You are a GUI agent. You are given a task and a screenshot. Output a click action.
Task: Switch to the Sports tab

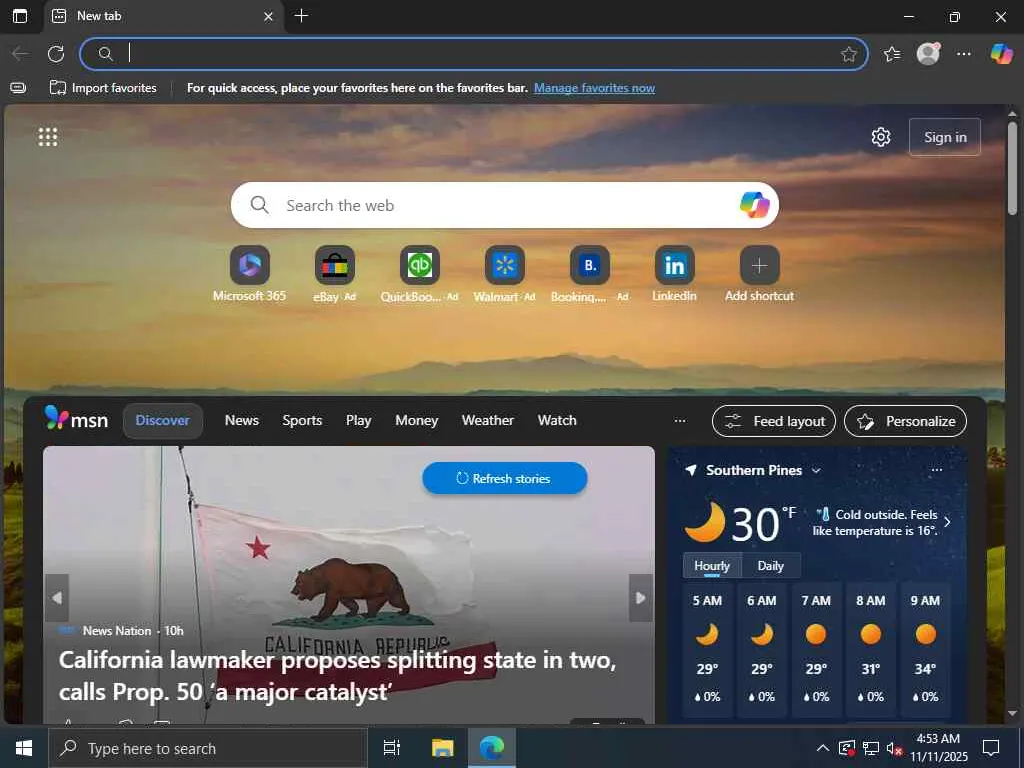point(302,421)
